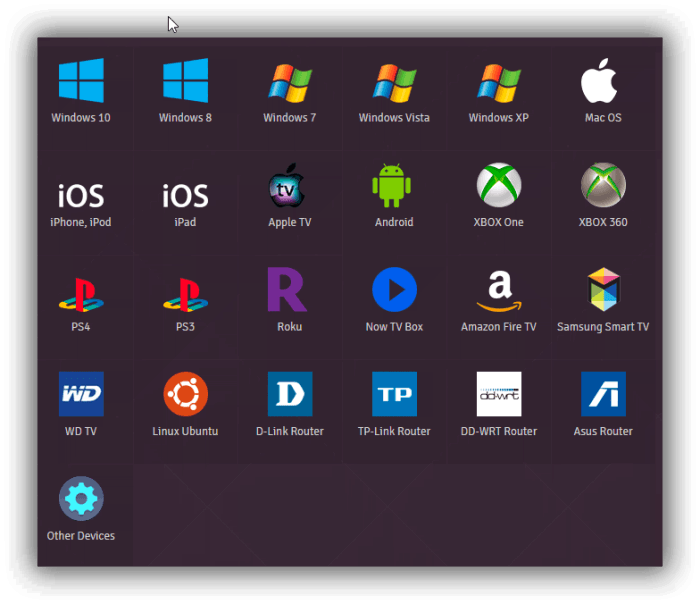Select the XBOX 360 icon
700x604 pixels.
(603, 186)
